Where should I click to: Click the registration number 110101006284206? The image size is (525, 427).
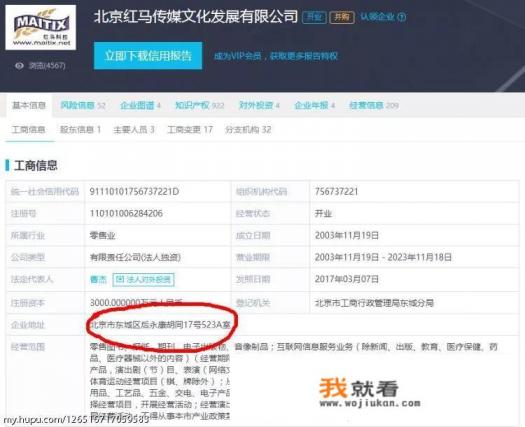(x=126, y=213)
